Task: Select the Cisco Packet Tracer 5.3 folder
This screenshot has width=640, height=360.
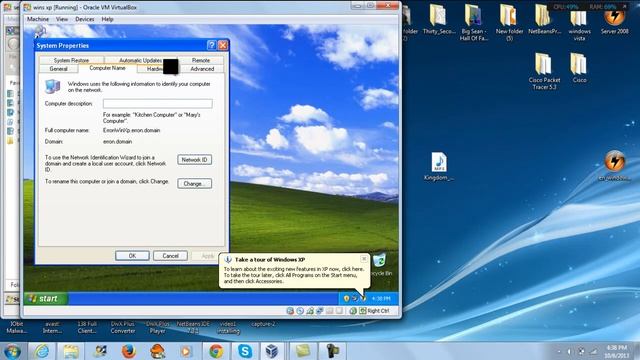Action: [544, 71]
